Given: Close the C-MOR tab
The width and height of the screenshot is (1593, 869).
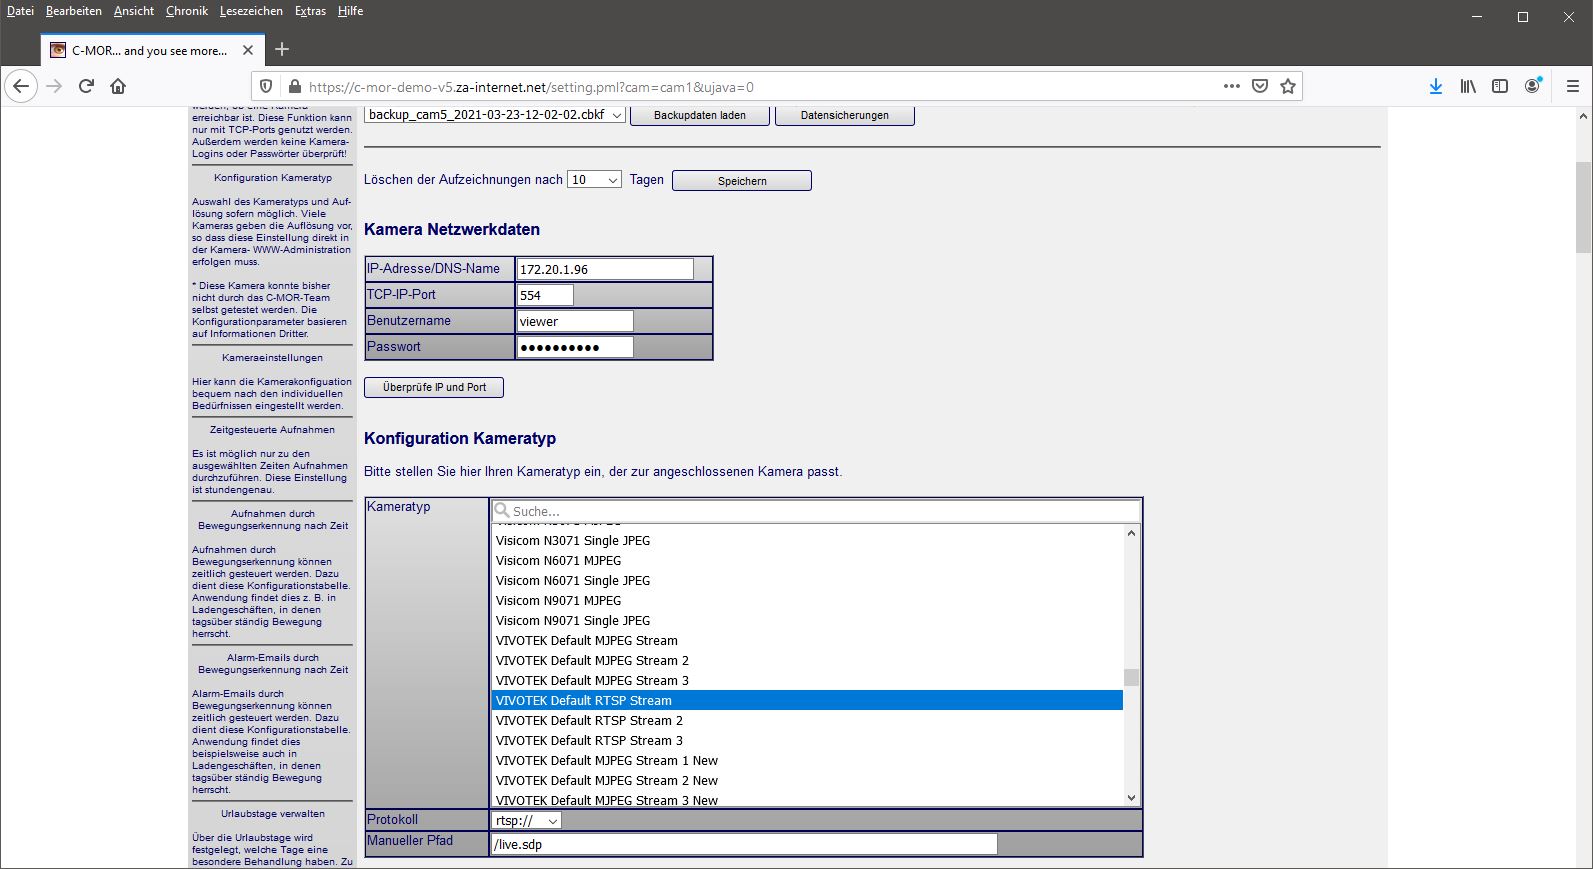Looking at the screenshot, I should click(248, 50).
